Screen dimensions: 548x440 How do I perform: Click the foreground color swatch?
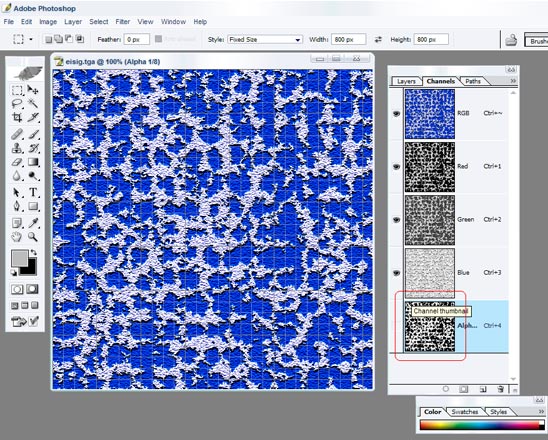[x=19, y=259]
